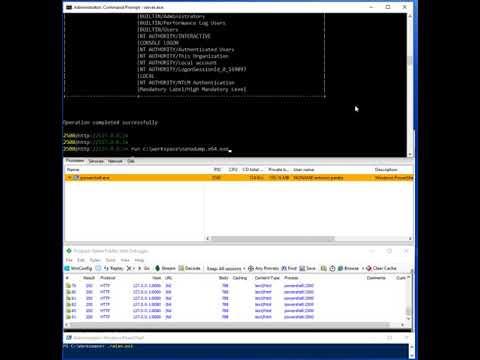Toggle Decode in Fiddler toolbar
480x360 pixels.
(189, 268)
